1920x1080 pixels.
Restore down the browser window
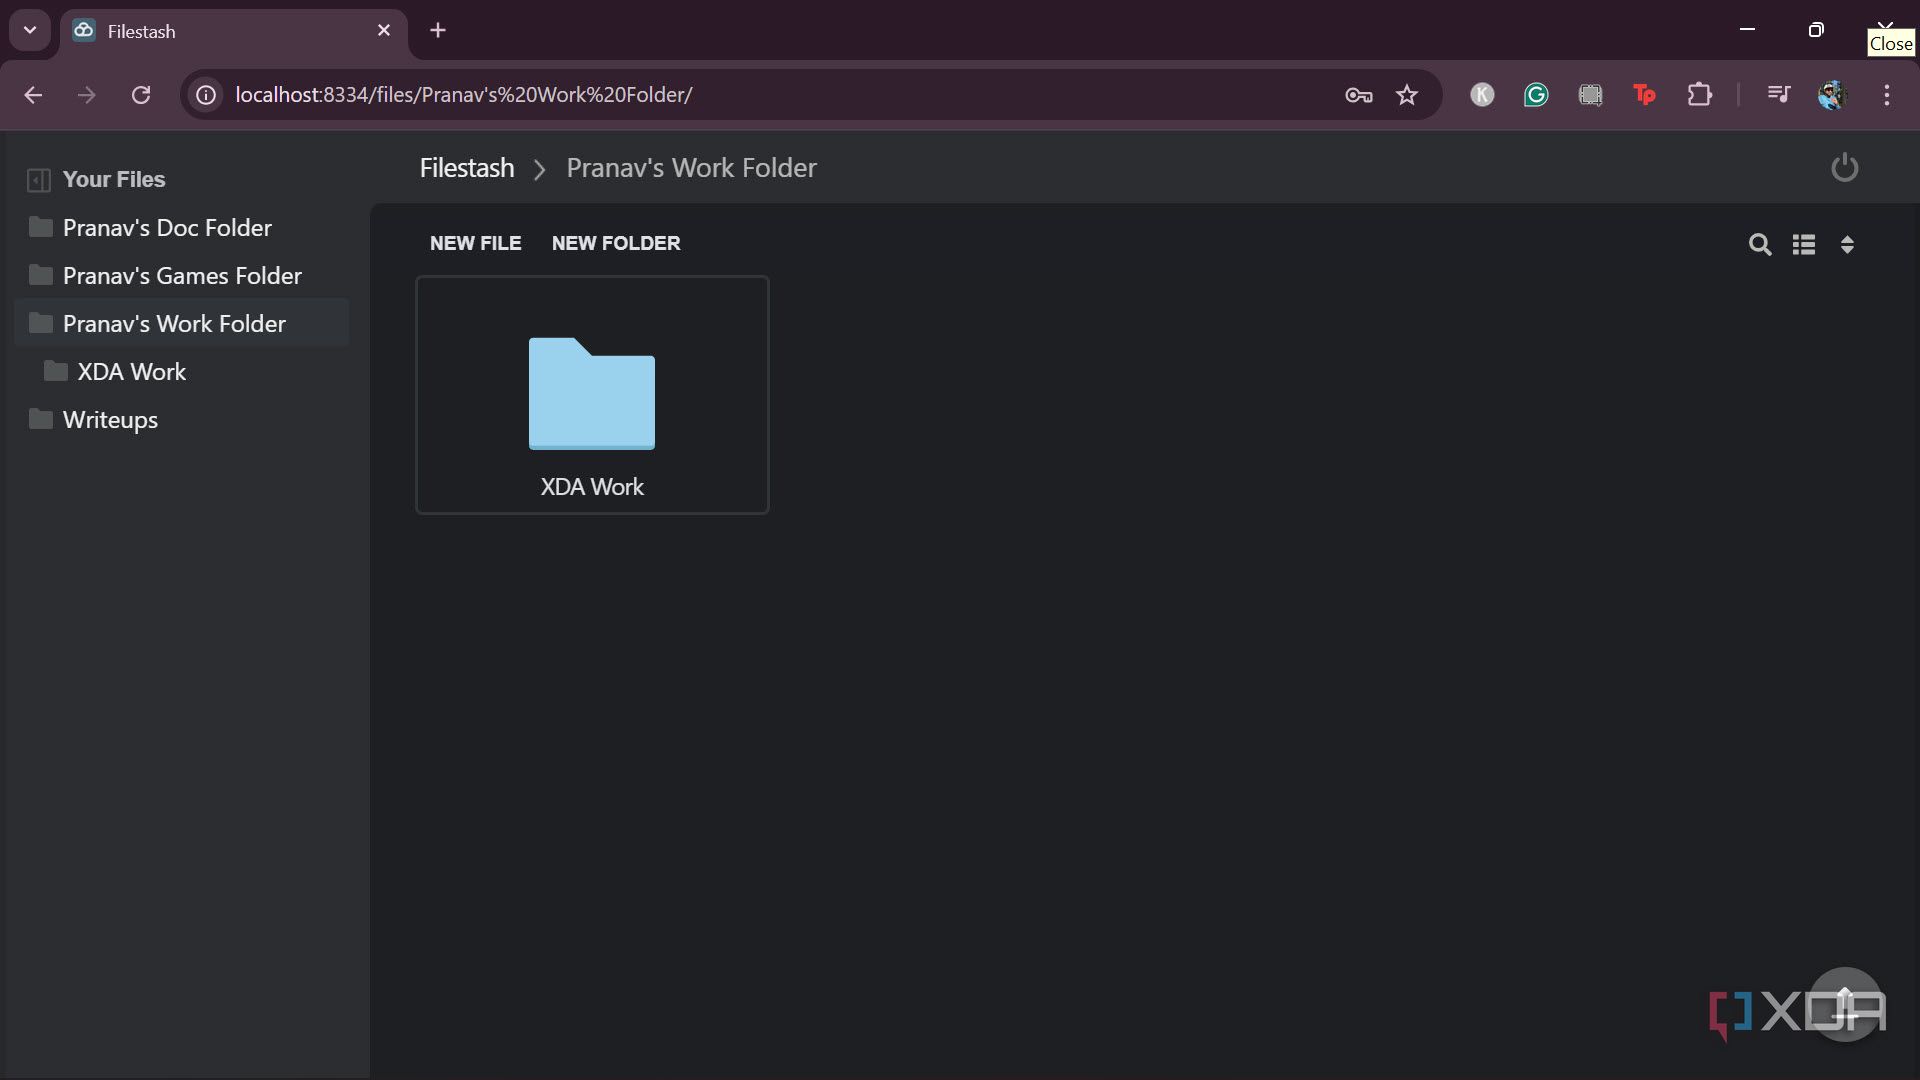1816,30
